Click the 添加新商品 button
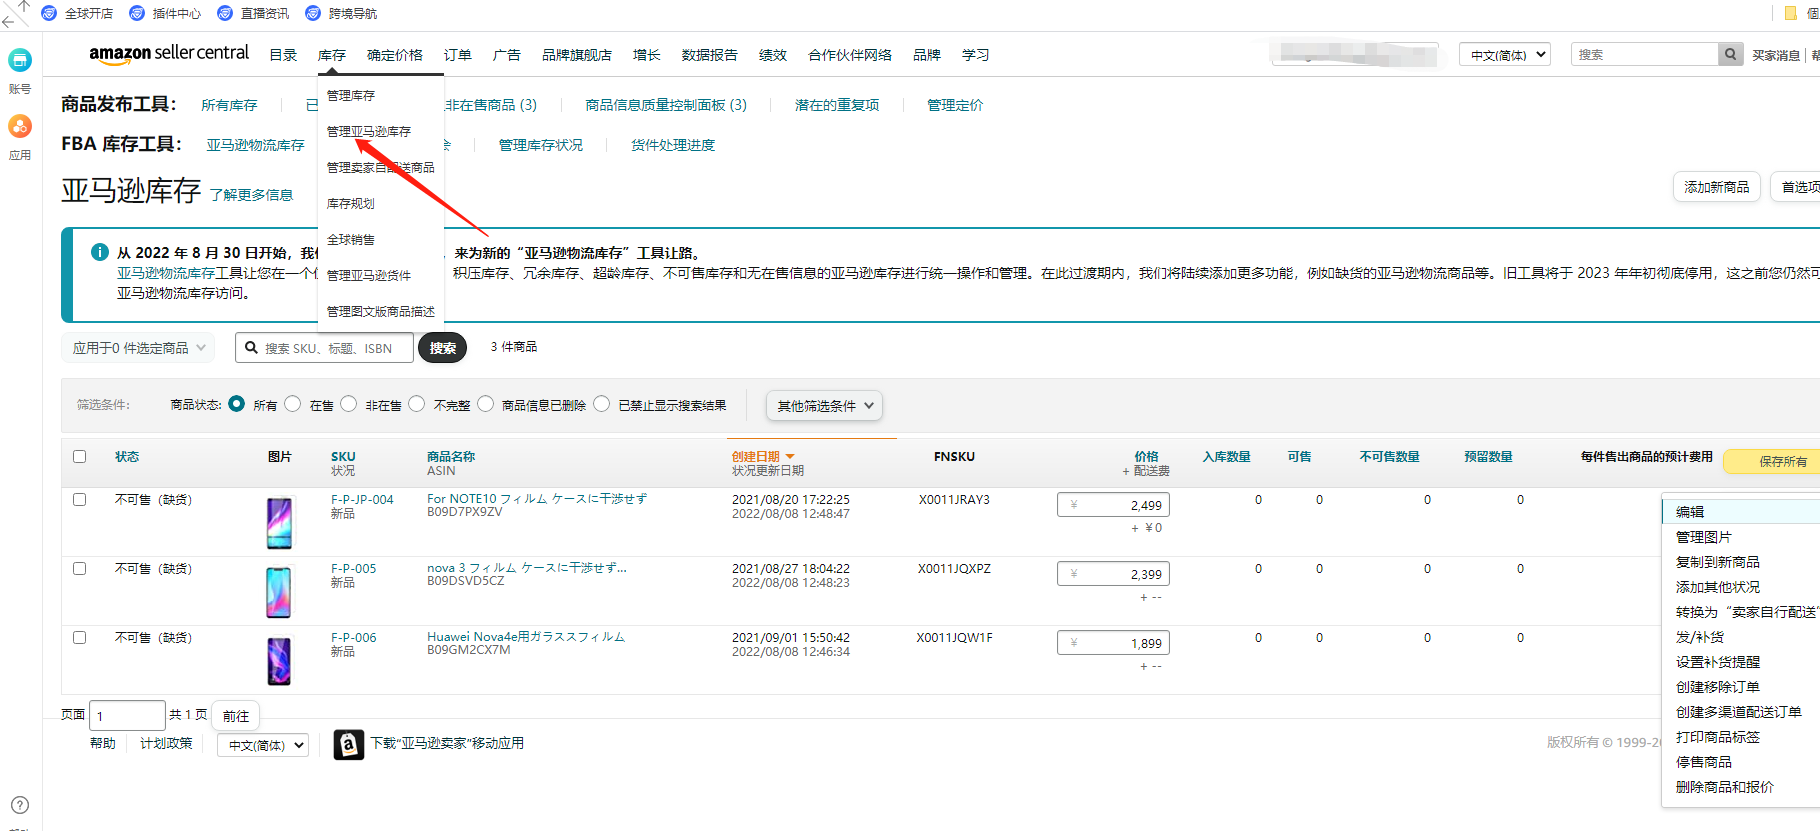1820x831 pixels. tap(1717, 187)
